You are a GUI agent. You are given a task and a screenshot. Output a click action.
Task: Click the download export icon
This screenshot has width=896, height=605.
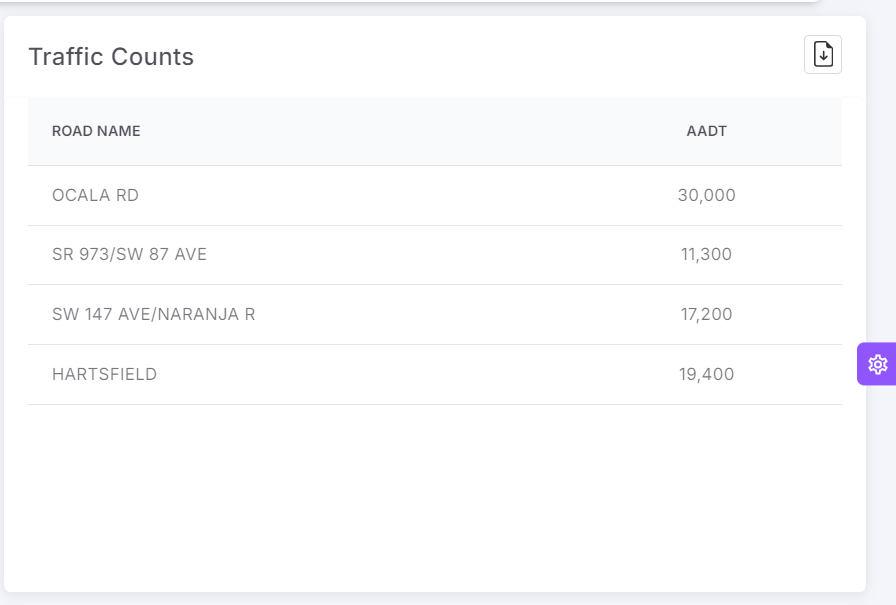[x=822, y=55]
